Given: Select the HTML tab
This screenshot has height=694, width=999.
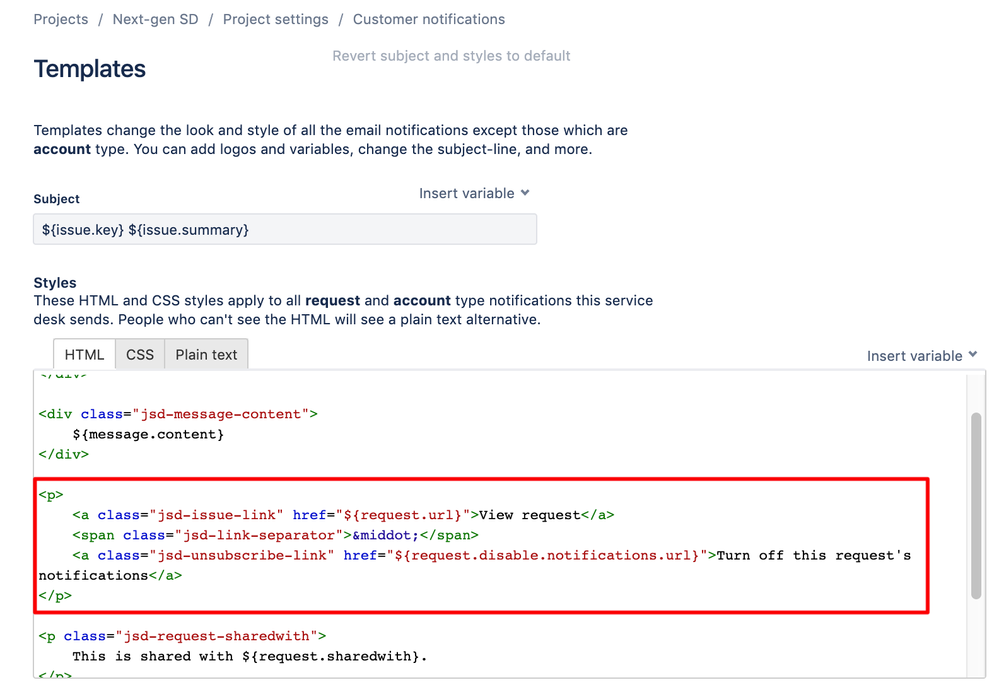Looking at the screenshot, I should pyautogui.click(x=84, y=354).
